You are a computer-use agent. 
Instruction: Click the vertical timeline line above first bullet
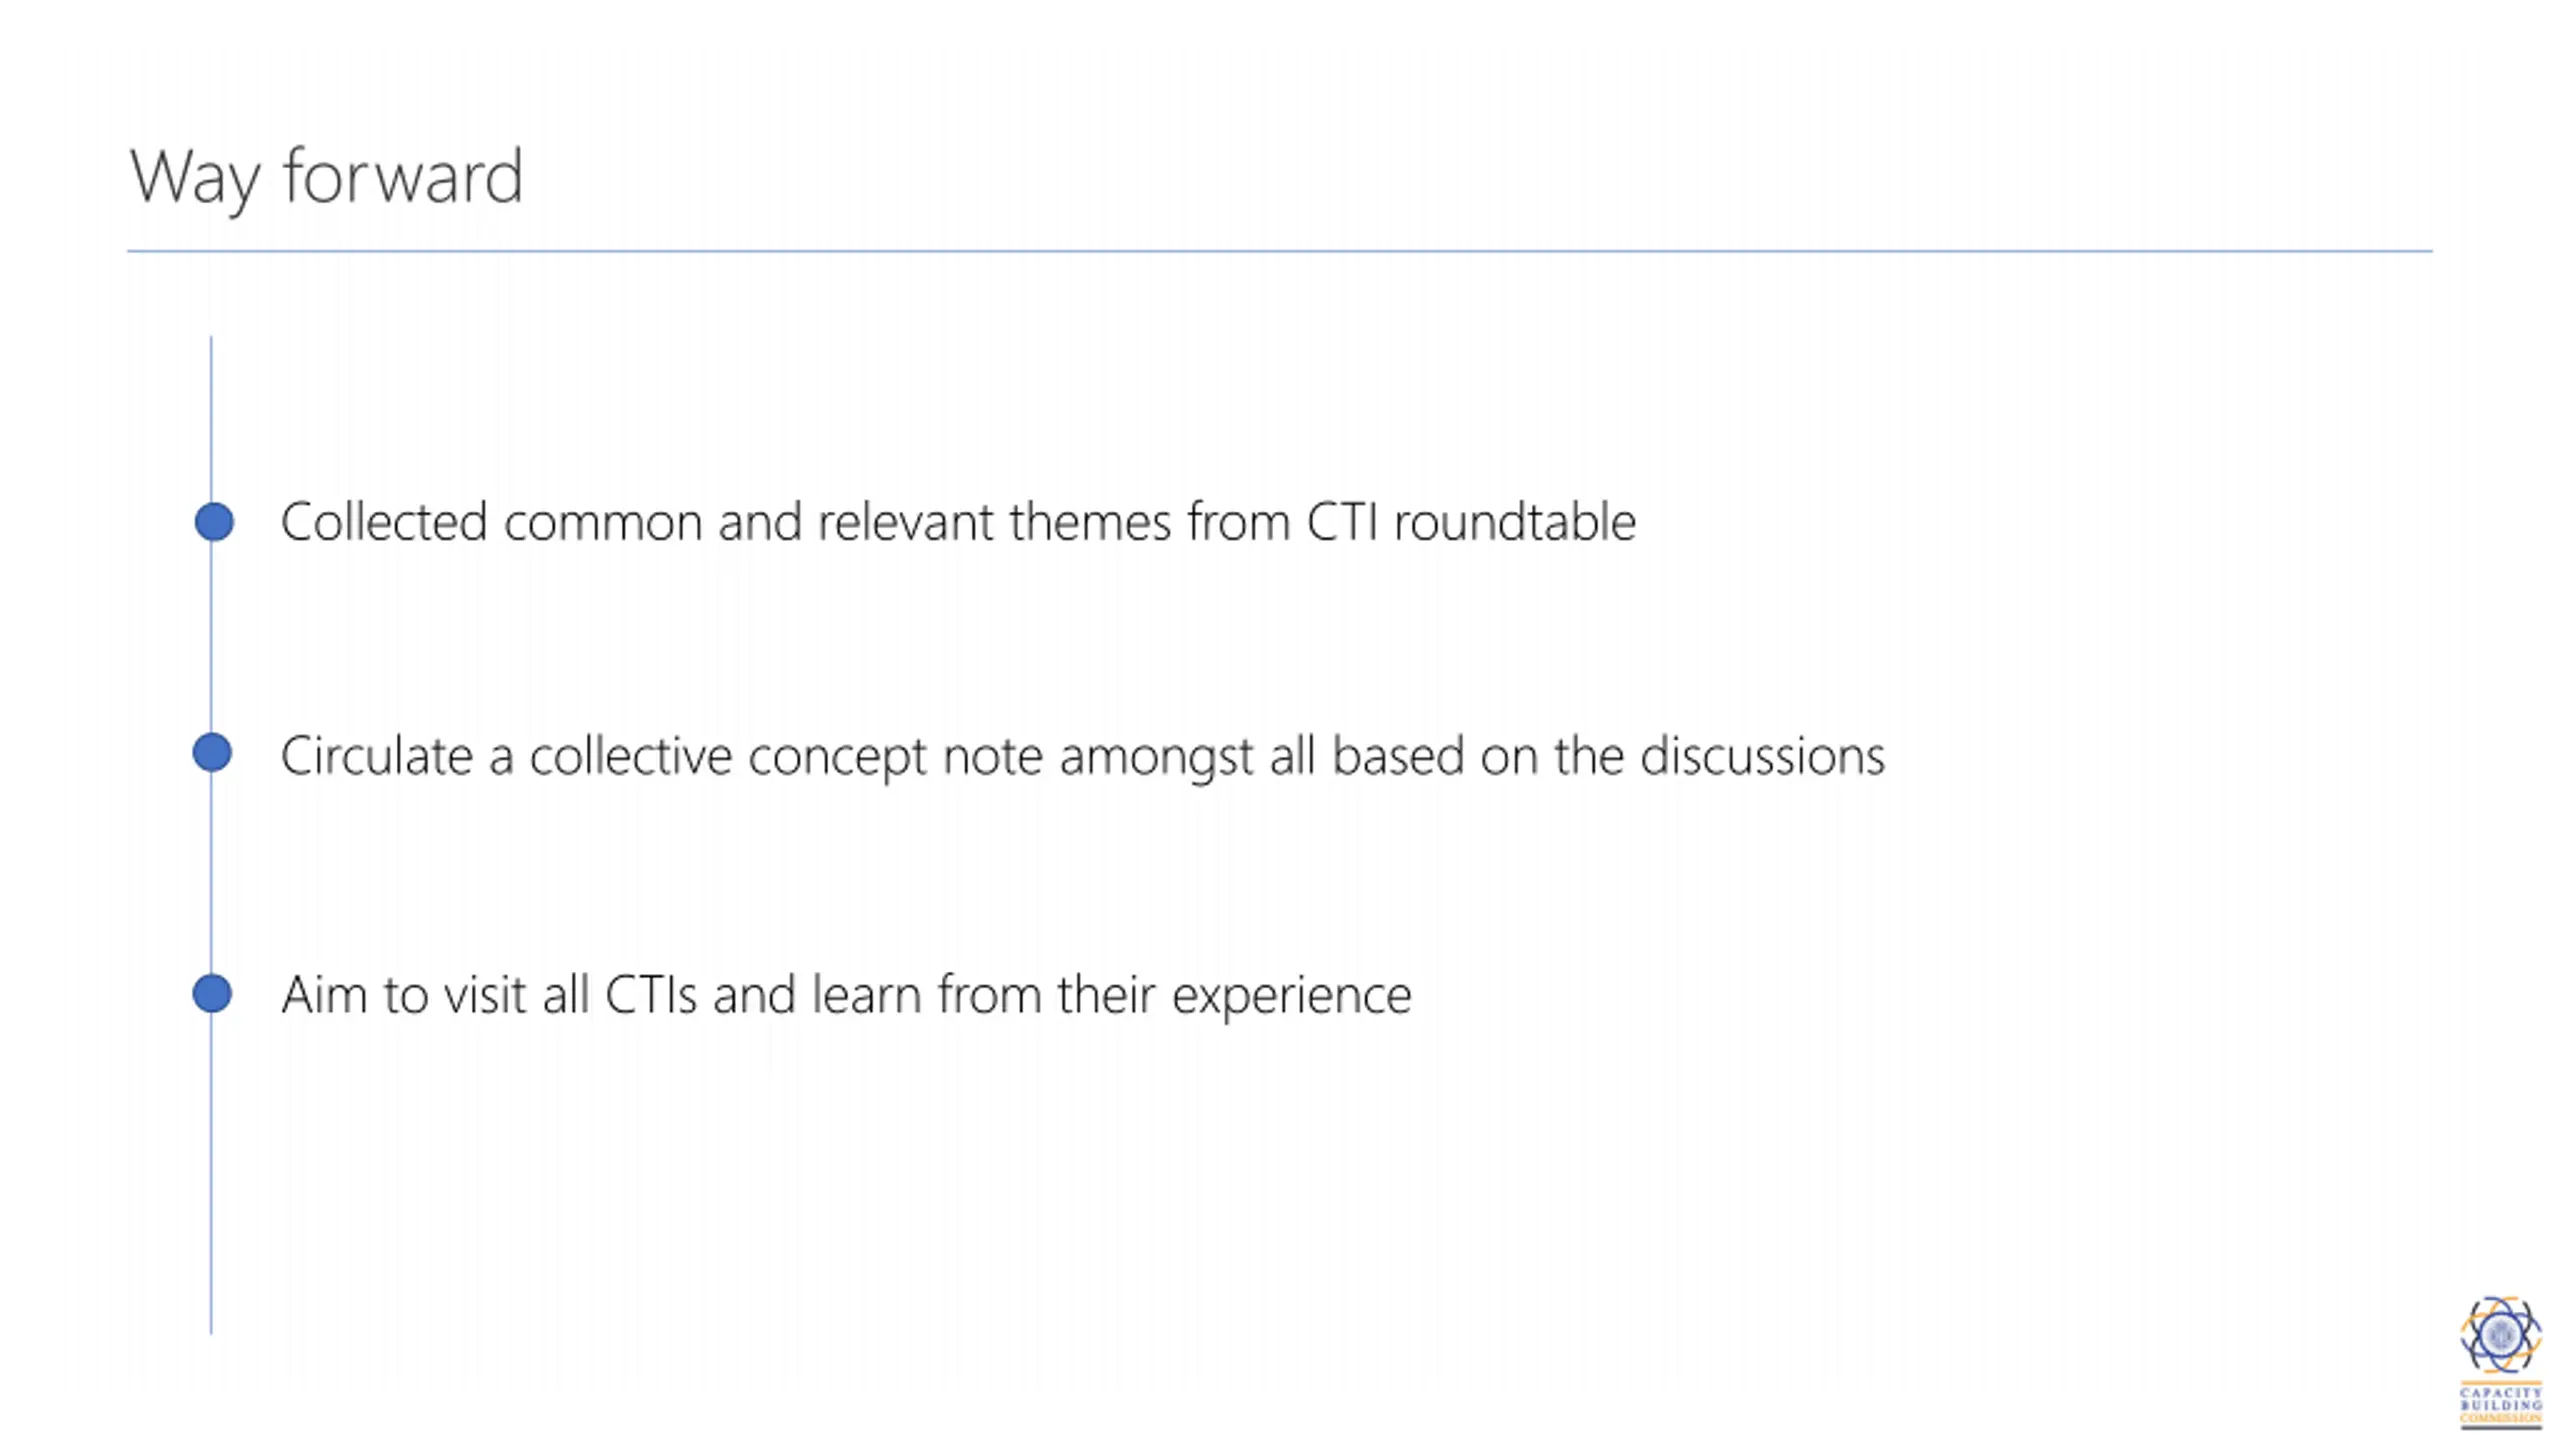click(211, 418)
